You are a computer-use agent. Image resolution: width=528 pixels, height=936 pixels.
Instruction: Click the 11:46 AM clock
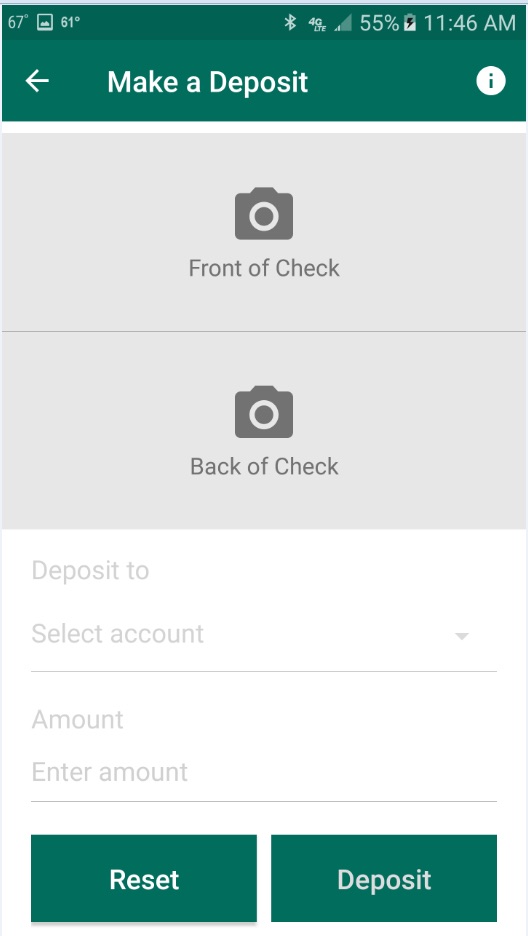470,23
